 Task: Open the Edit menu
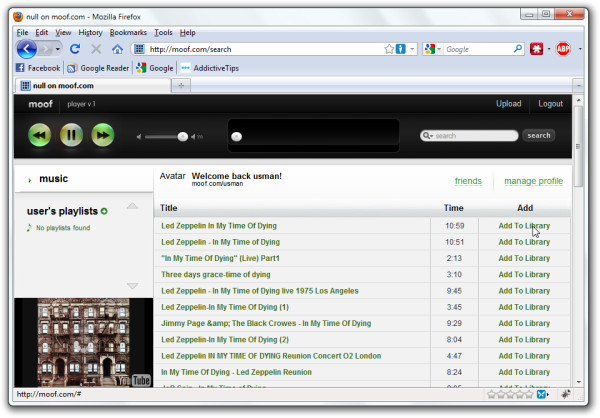pos(42,33)
